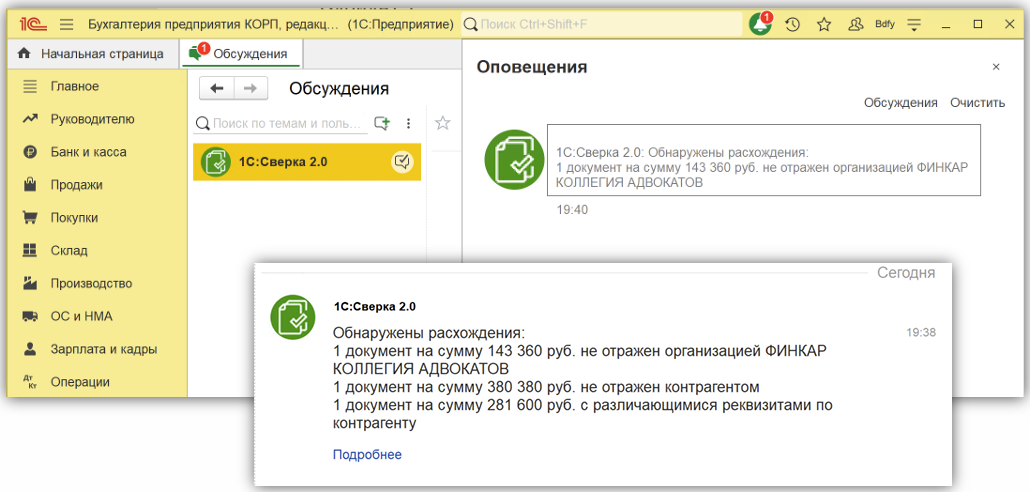
Task: Click the Главное list icon
Action: pyautogui.click(x=30, y=86)
